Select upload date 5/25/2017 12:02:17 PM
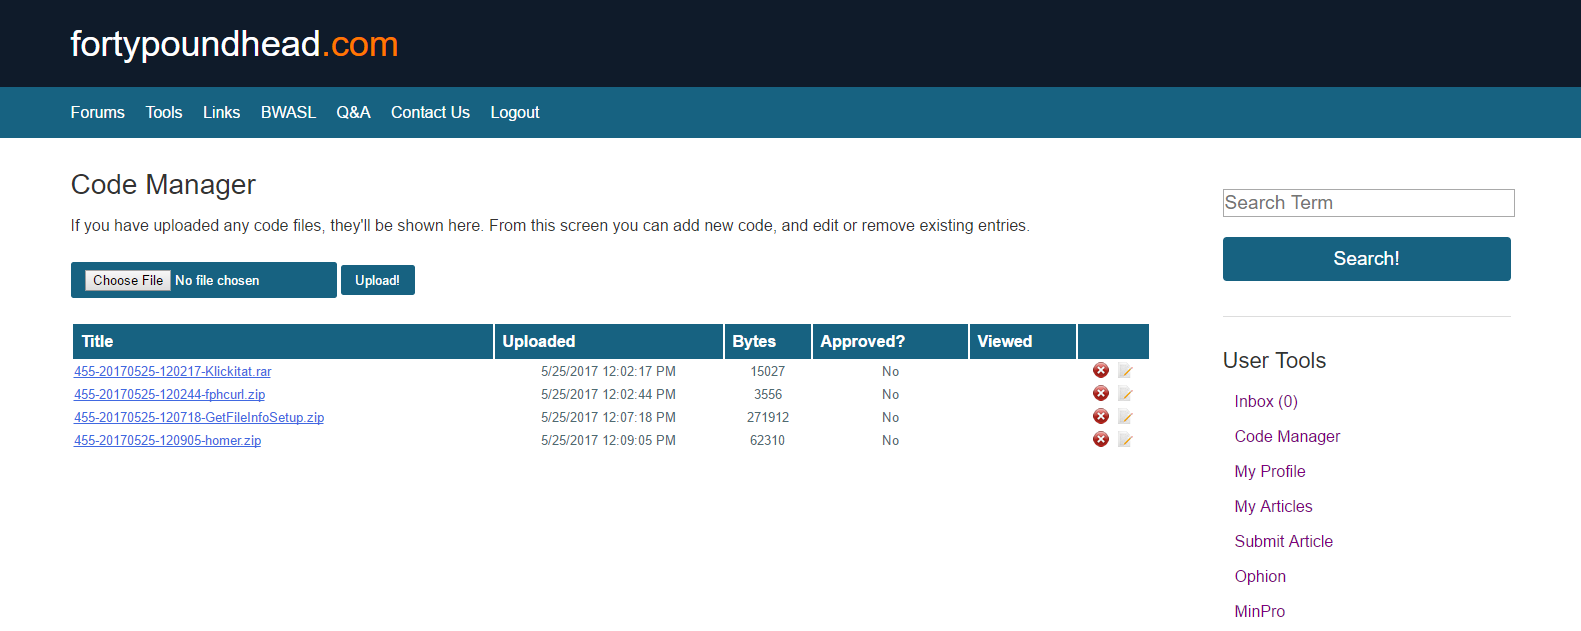The height and width of the screenshot is (631, 1581). pos(608,371)
